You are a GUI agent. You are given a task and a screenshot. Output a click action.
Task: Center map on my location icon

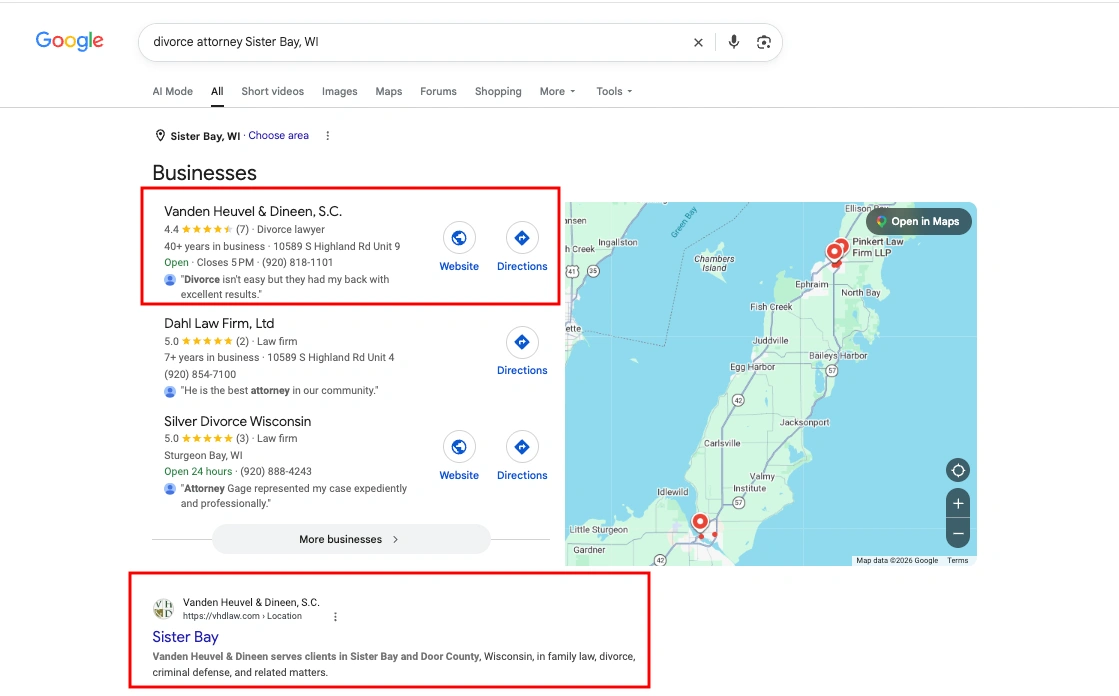(x=958, y=470)
